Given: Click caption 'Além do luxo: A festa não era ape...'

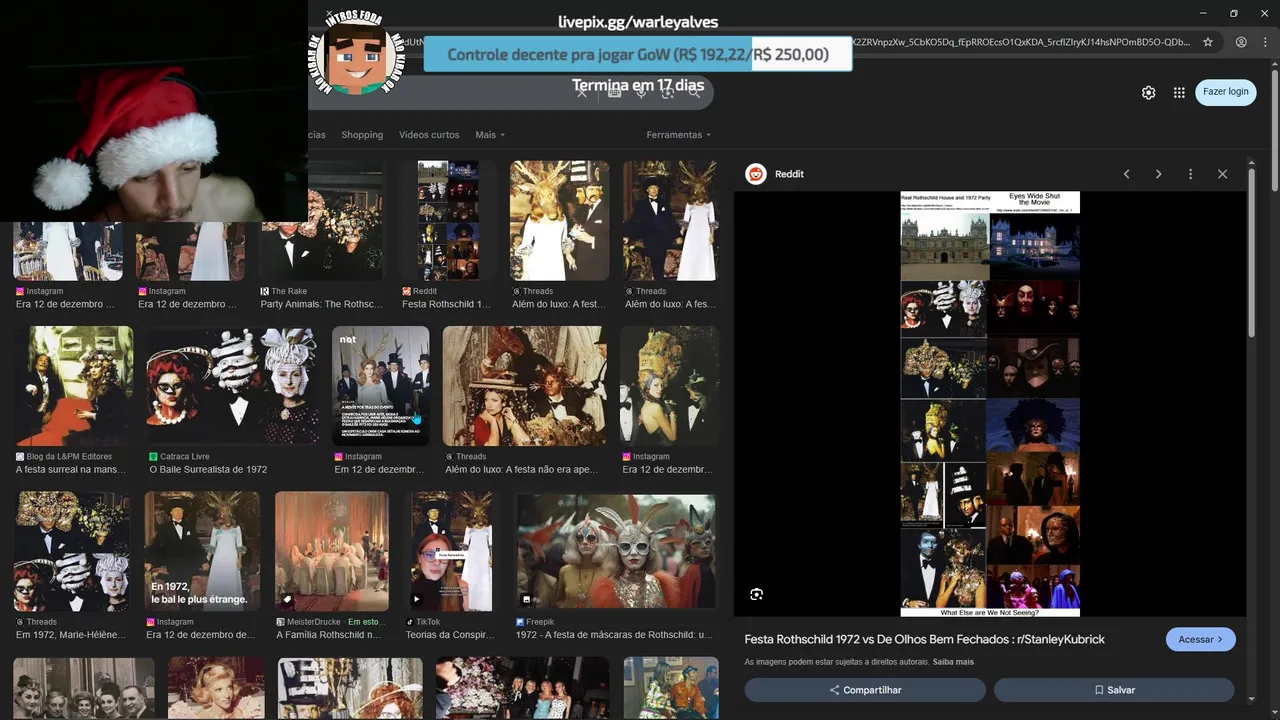Looking at the screenshot, I should 522,470.
